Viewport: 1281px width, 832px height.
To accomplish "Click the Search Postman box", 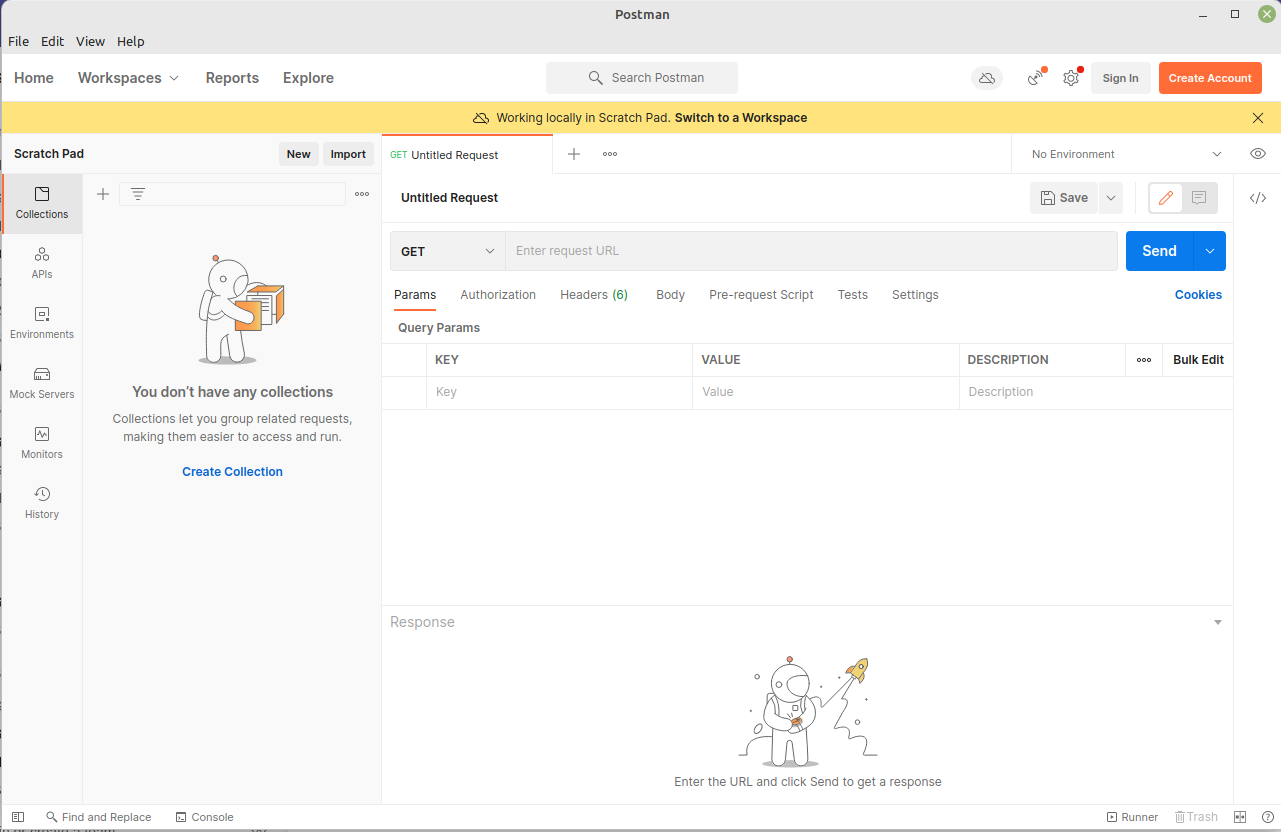I will point(642,78).
